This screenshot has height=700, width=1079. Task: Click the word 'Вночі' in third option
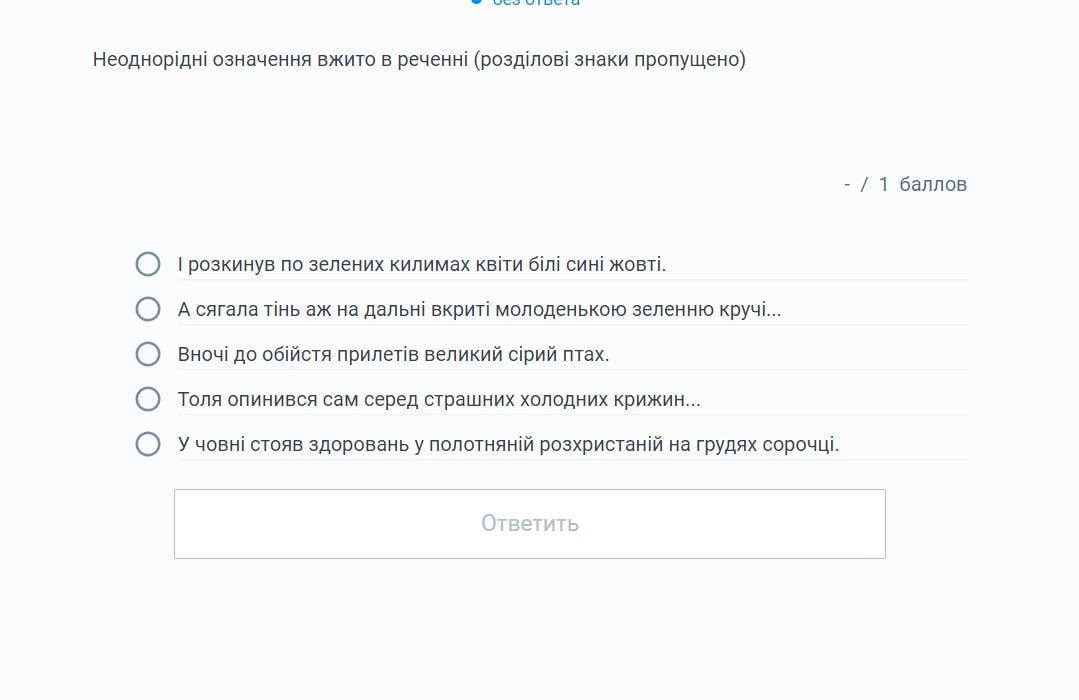[x=203, y=355]
